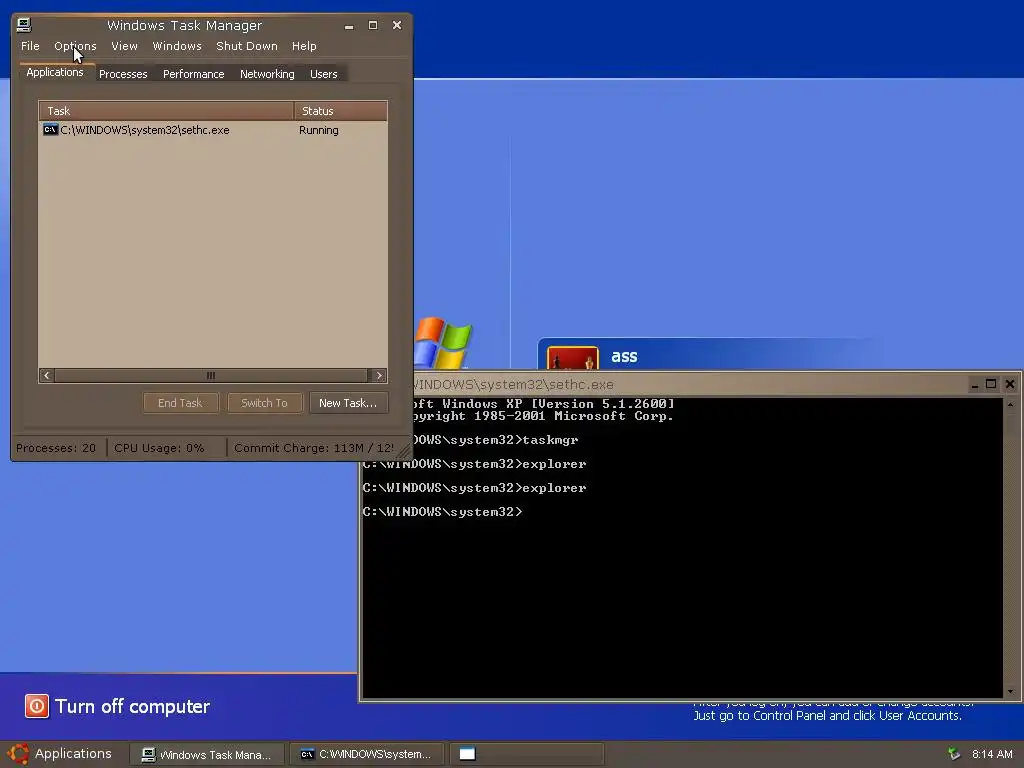Click the 8:14 AM clock
Screen dimensions: 1024x768
point(992,754)
